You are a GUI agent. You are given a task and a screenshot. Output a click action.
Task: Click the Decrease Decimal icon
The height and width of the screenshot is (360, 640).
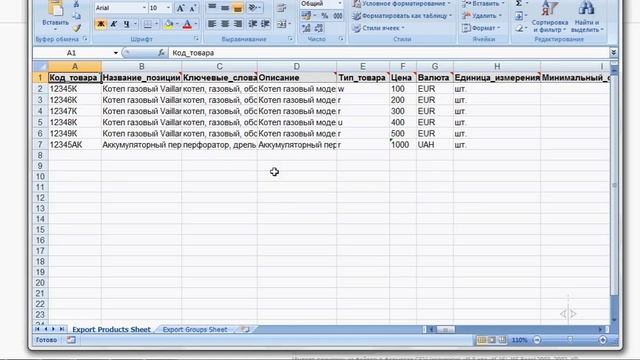[319, 28]
